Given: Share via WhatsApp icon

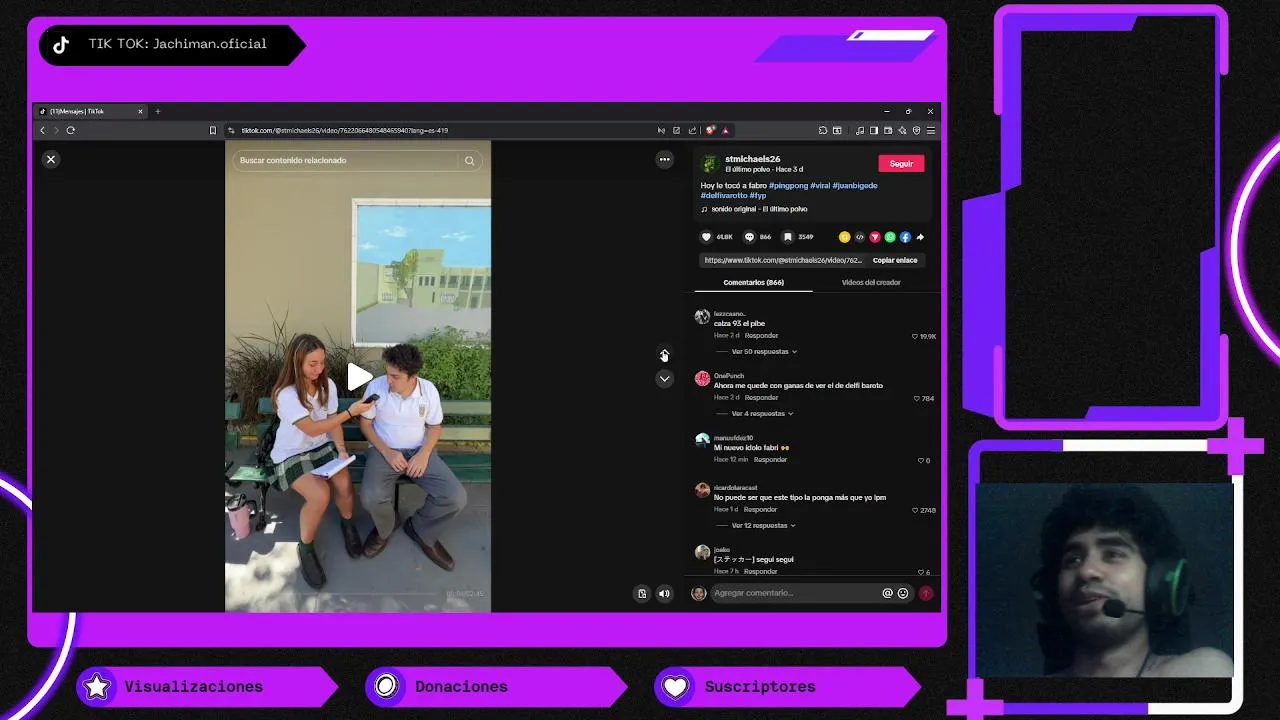Looking at the screenshot, I should [x=890, y=237].
